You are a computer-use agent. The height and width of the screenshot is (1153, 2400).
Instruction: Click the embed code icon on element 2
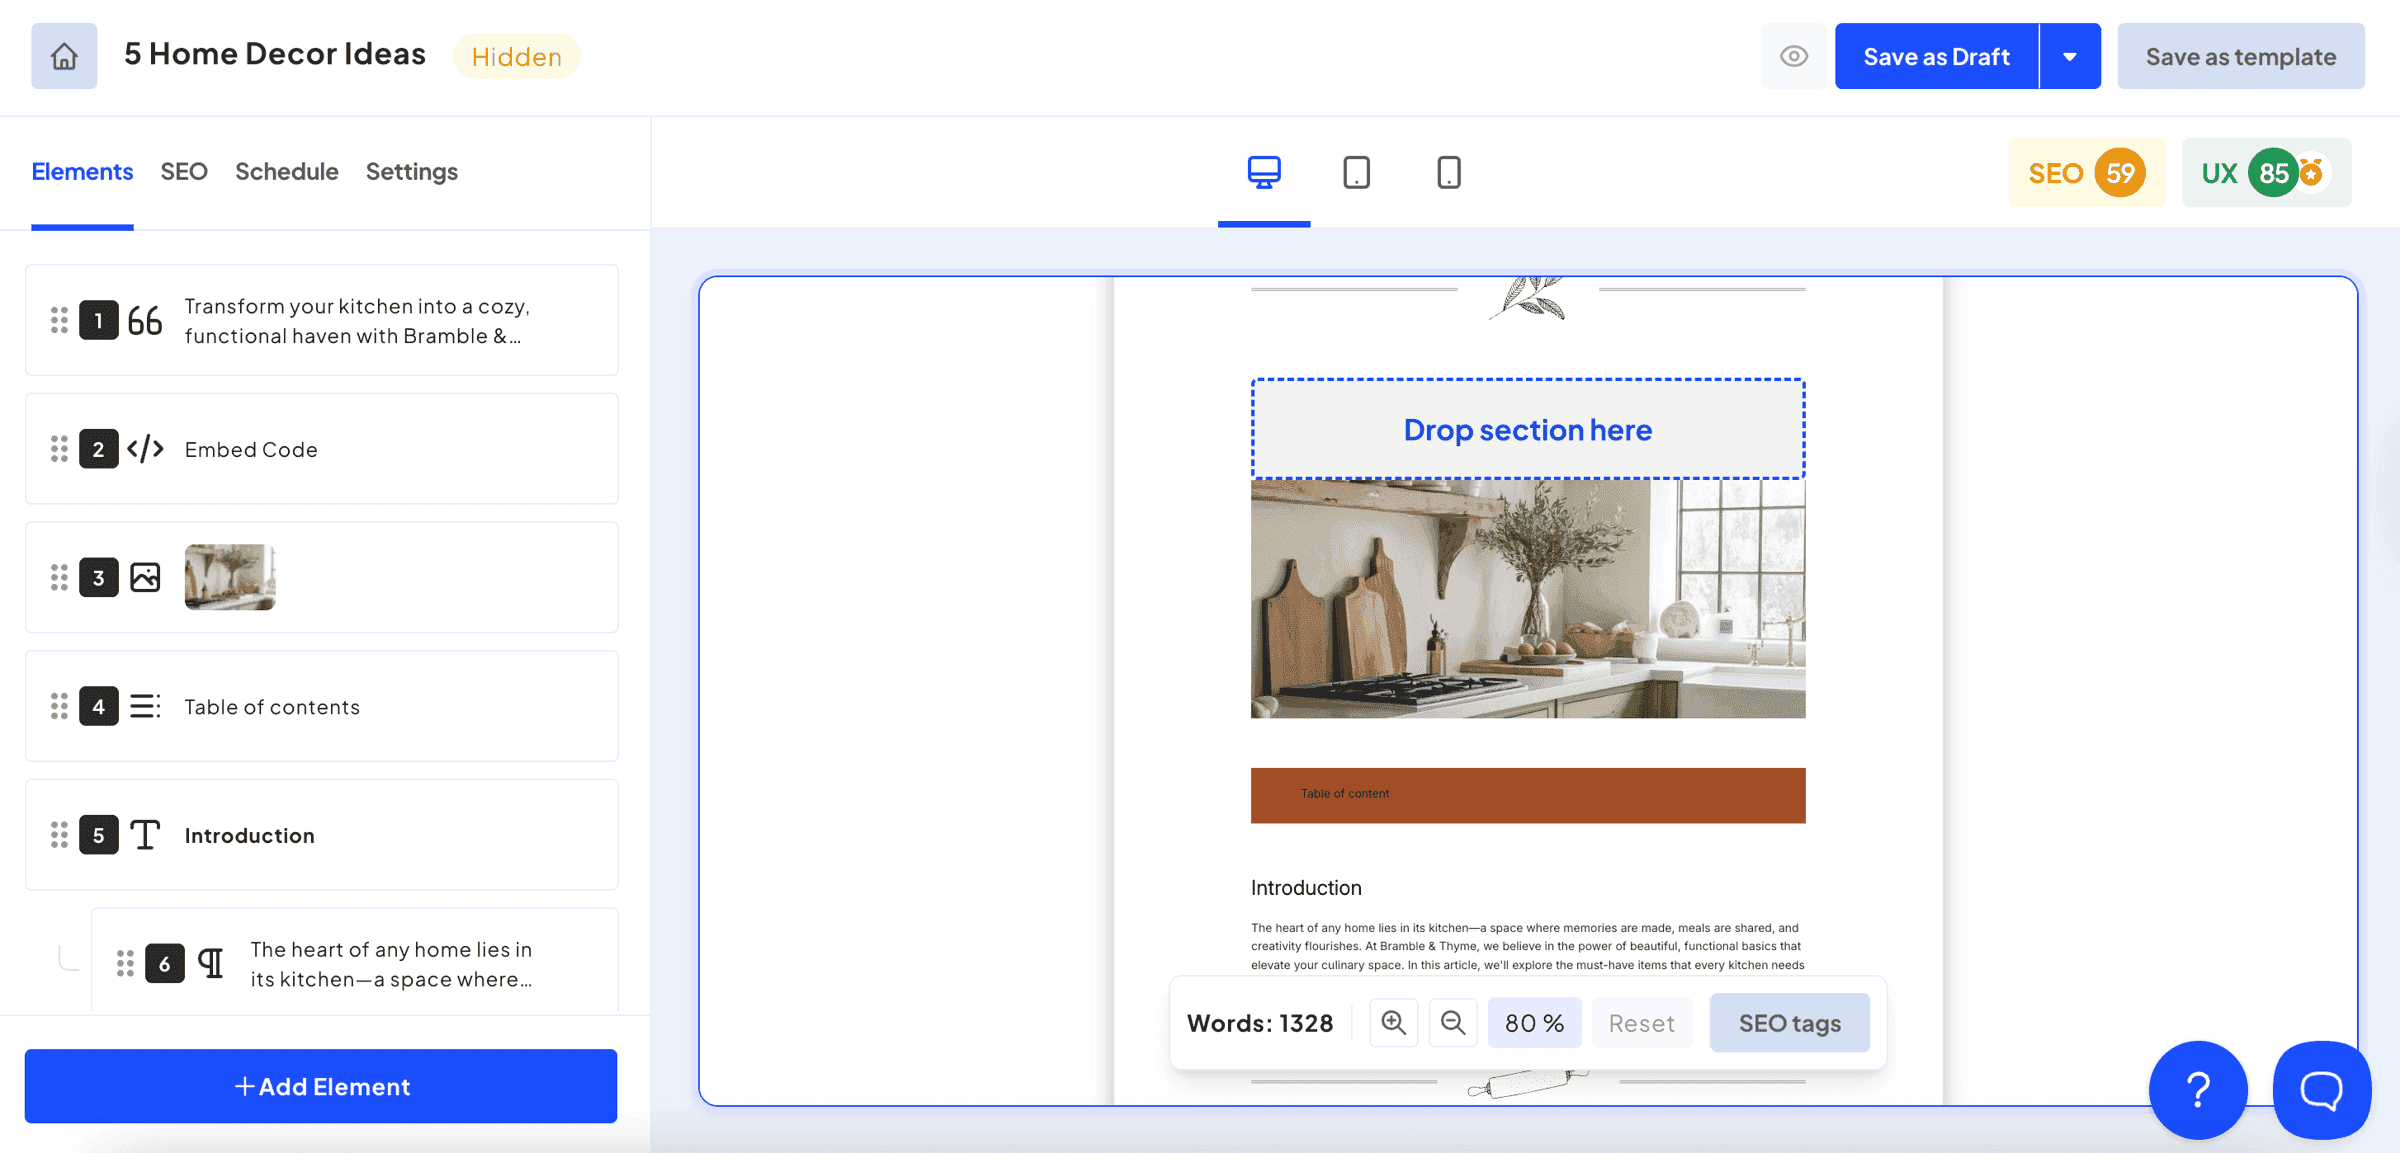[145, 449]
